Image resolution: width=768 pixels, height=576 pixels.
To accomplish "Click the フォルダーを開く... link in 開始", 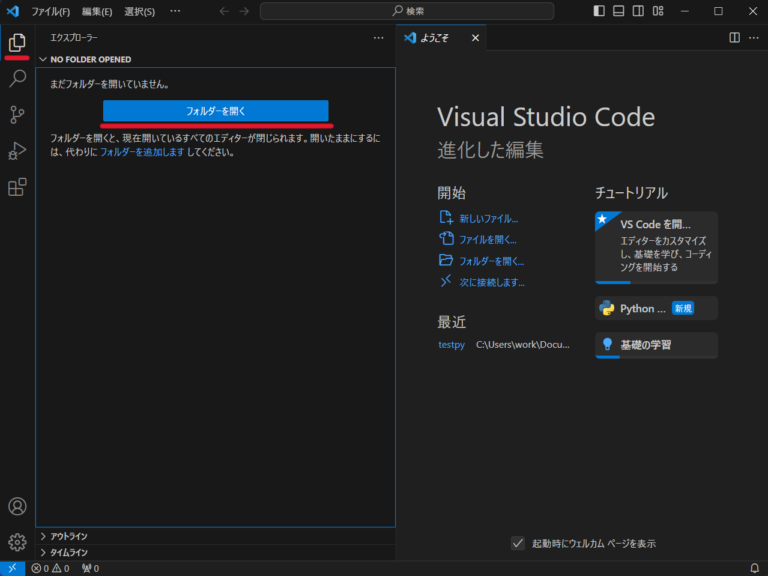I will point(491,262).
